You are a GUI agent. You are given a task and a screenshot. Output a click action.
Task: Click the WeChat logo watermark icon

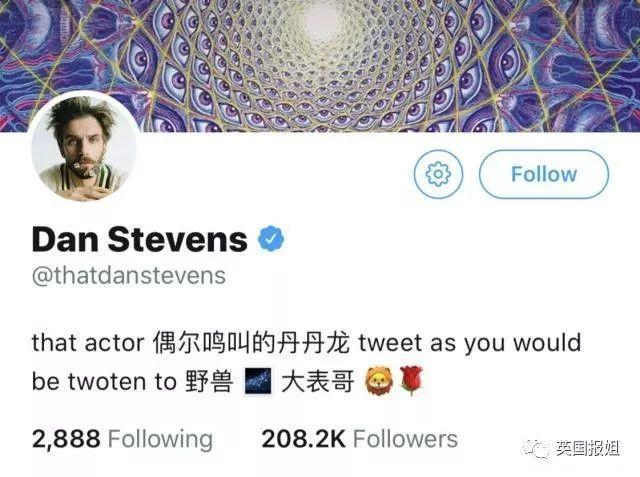(x=537, y=448)
